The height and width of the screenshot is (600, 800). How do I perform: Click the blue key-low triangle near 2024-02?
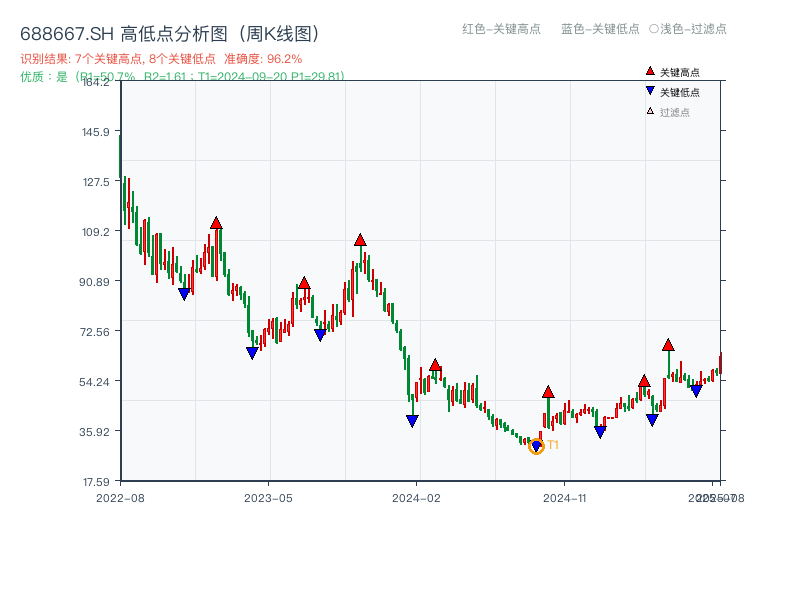pos(411,420)
